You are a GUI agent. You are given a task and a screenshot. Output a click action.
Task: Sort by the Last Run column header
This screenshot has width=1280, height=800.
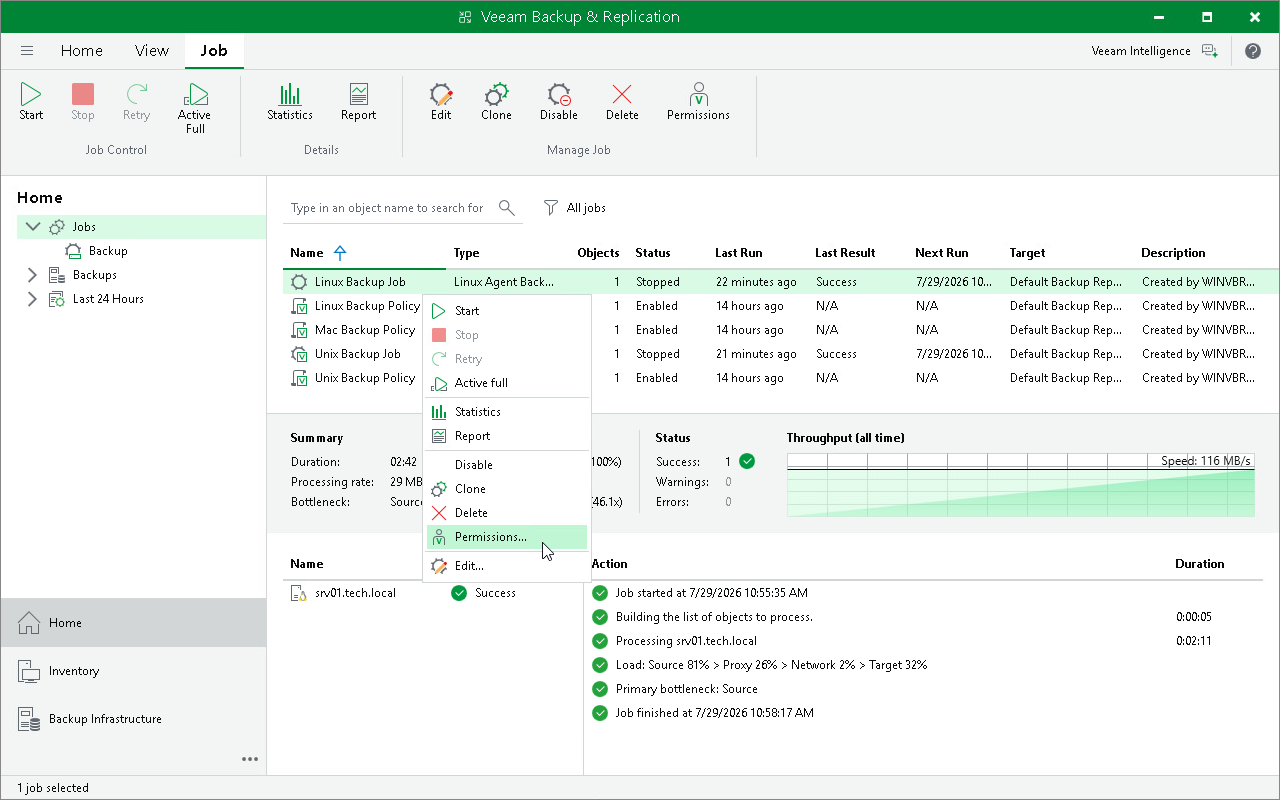point(738,253)
